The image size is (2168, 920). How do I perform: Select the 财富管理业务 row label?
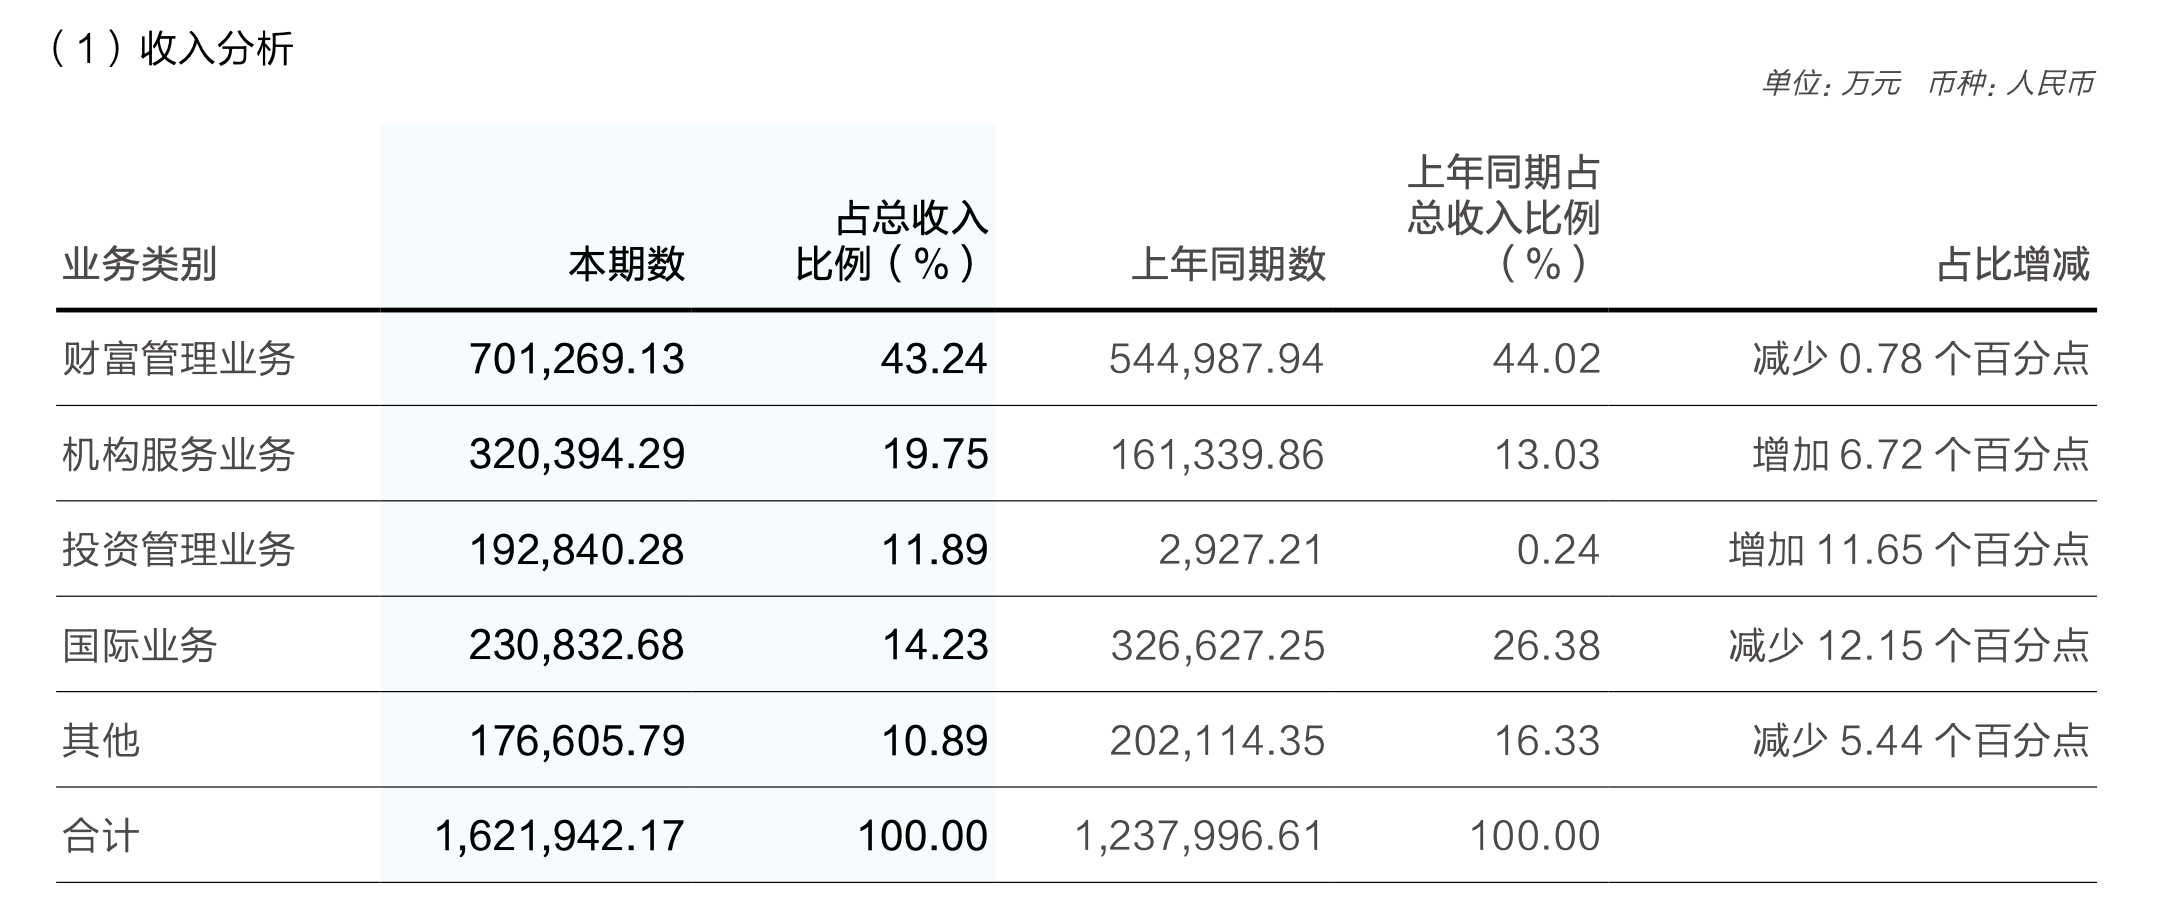click(179, 359)
